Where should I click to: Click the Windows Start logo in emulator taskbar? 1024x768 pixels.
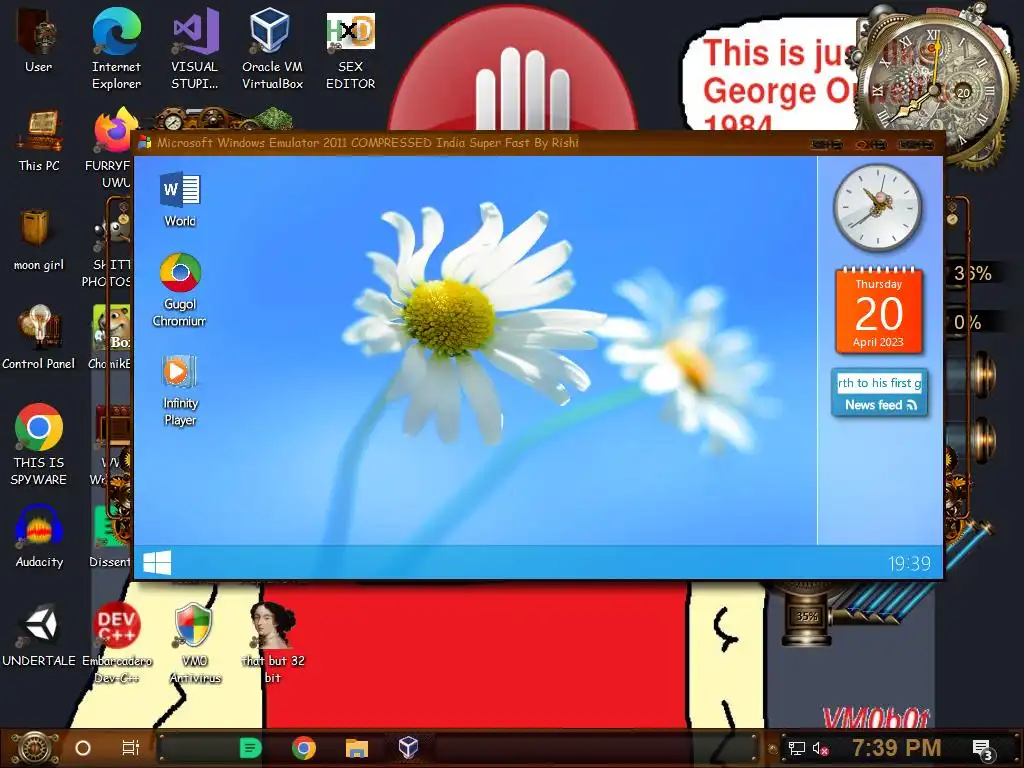(x=157, y=562)
